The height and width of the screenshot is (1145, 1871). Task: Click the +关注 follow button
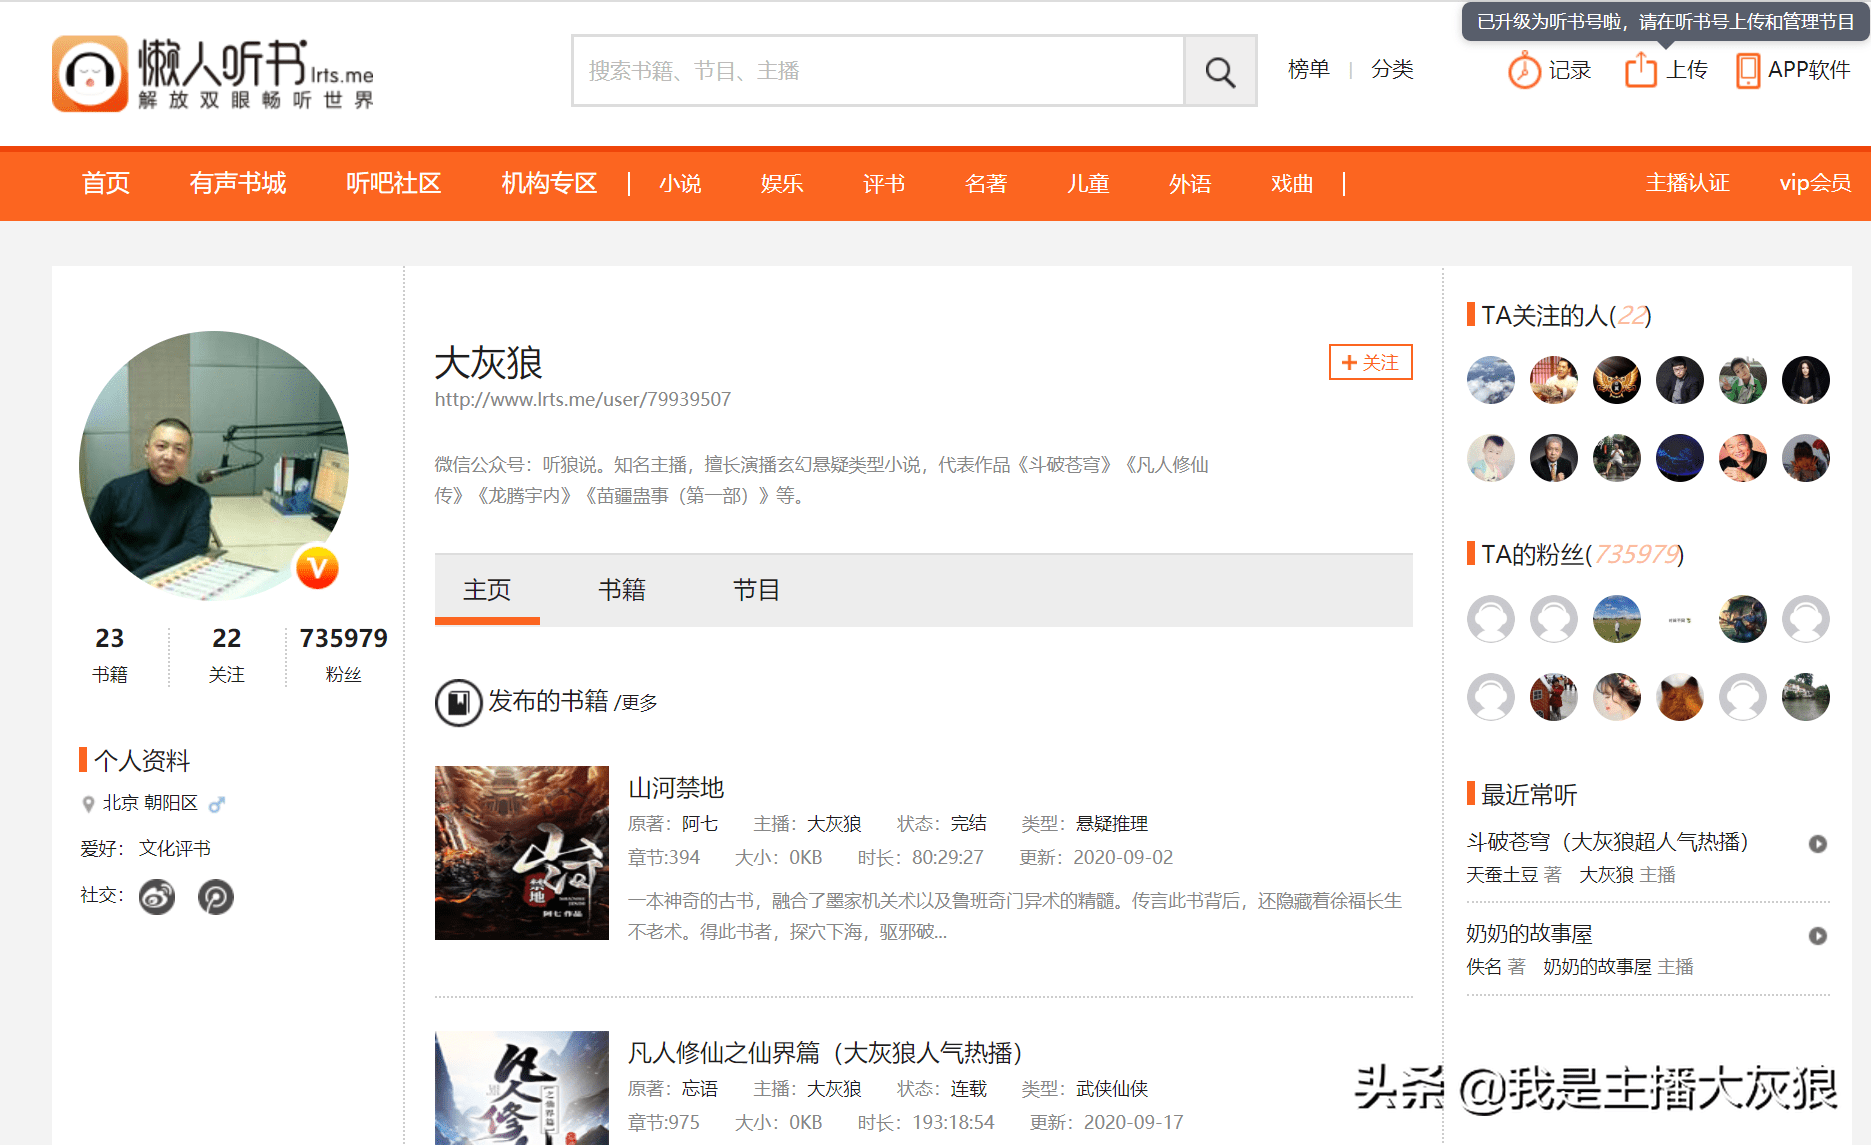[1371, 362]
